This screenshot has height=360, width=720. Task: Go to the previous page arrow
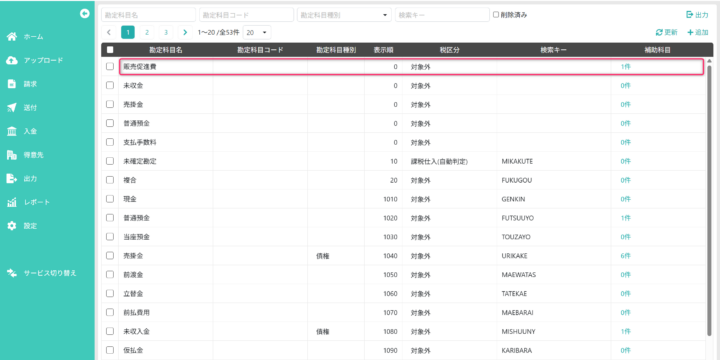point(109,32)
